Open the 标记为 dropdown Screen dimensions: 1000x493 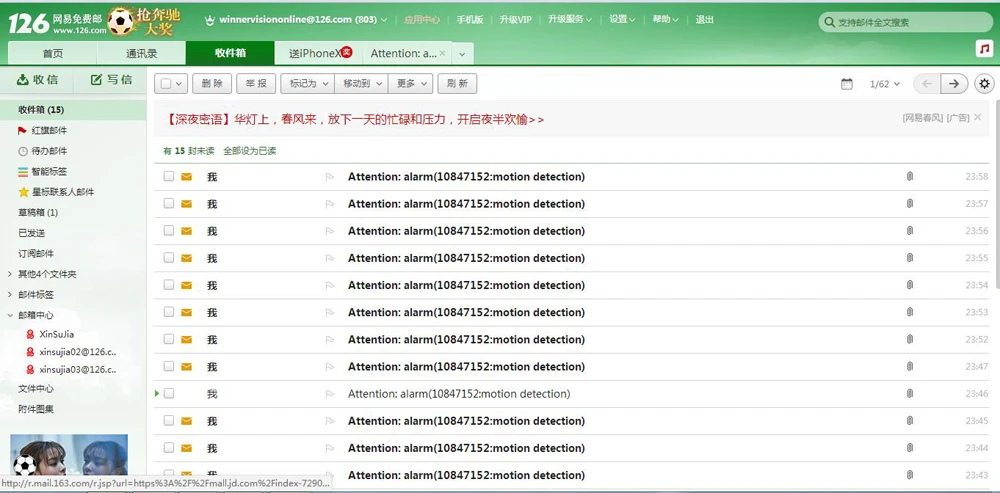[x=307, y=84]
